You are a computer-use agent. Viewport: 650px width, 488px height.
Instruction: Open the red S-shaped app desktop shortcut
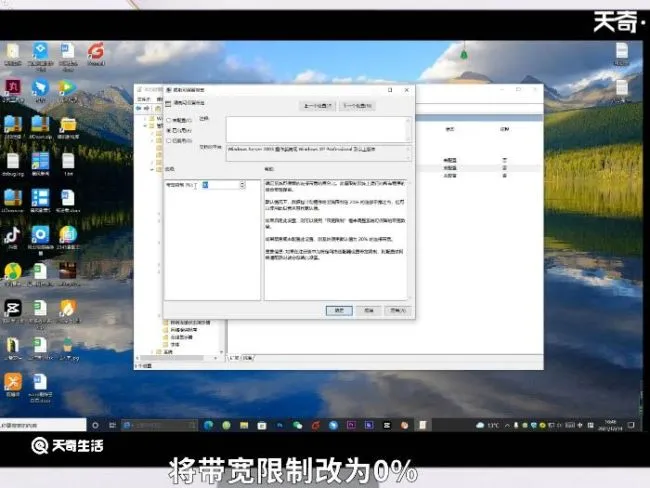[x=96, y=54]
